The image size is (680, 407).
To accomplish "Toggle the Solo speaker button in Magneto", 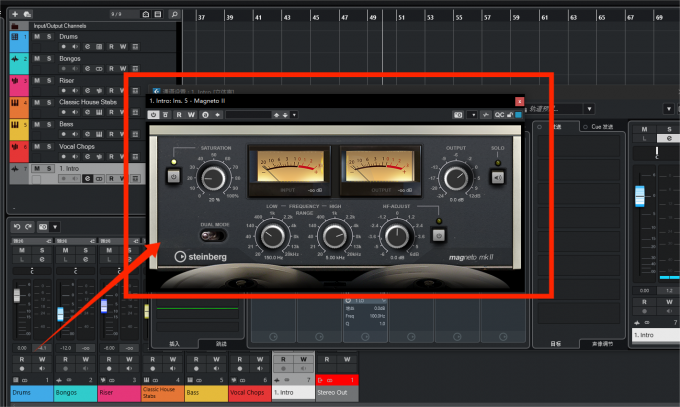I will click(497, 177).
